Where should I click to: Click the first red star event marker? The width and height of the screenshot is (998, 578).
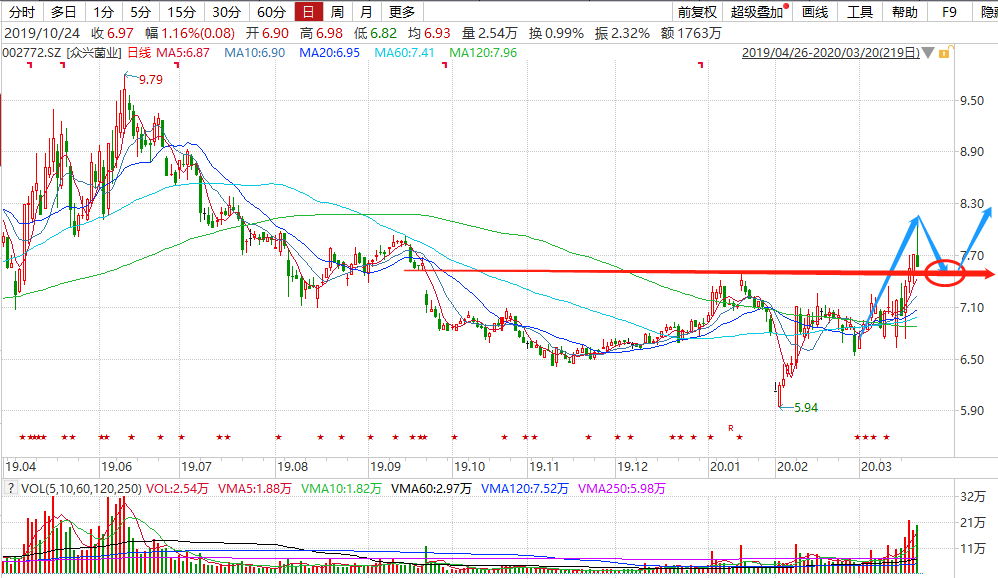pyautogui.click(x=24, y=437)
